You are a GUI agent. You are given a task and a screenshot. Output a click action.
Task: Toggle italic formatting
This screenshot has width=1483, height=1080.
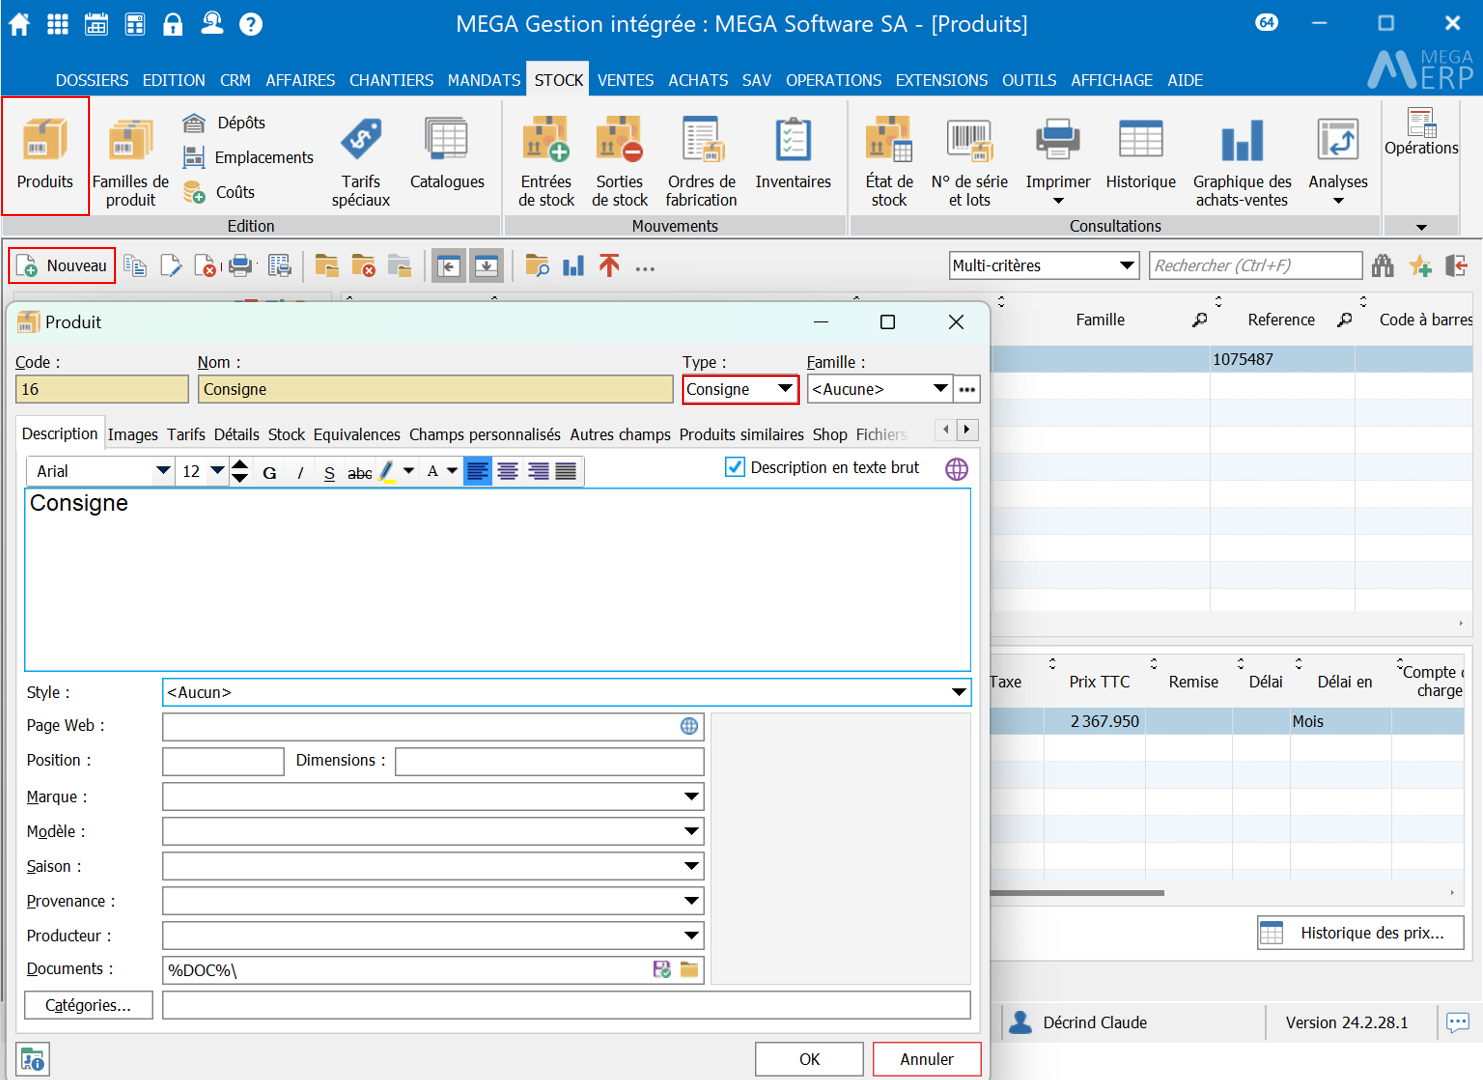tap(300, 472)
